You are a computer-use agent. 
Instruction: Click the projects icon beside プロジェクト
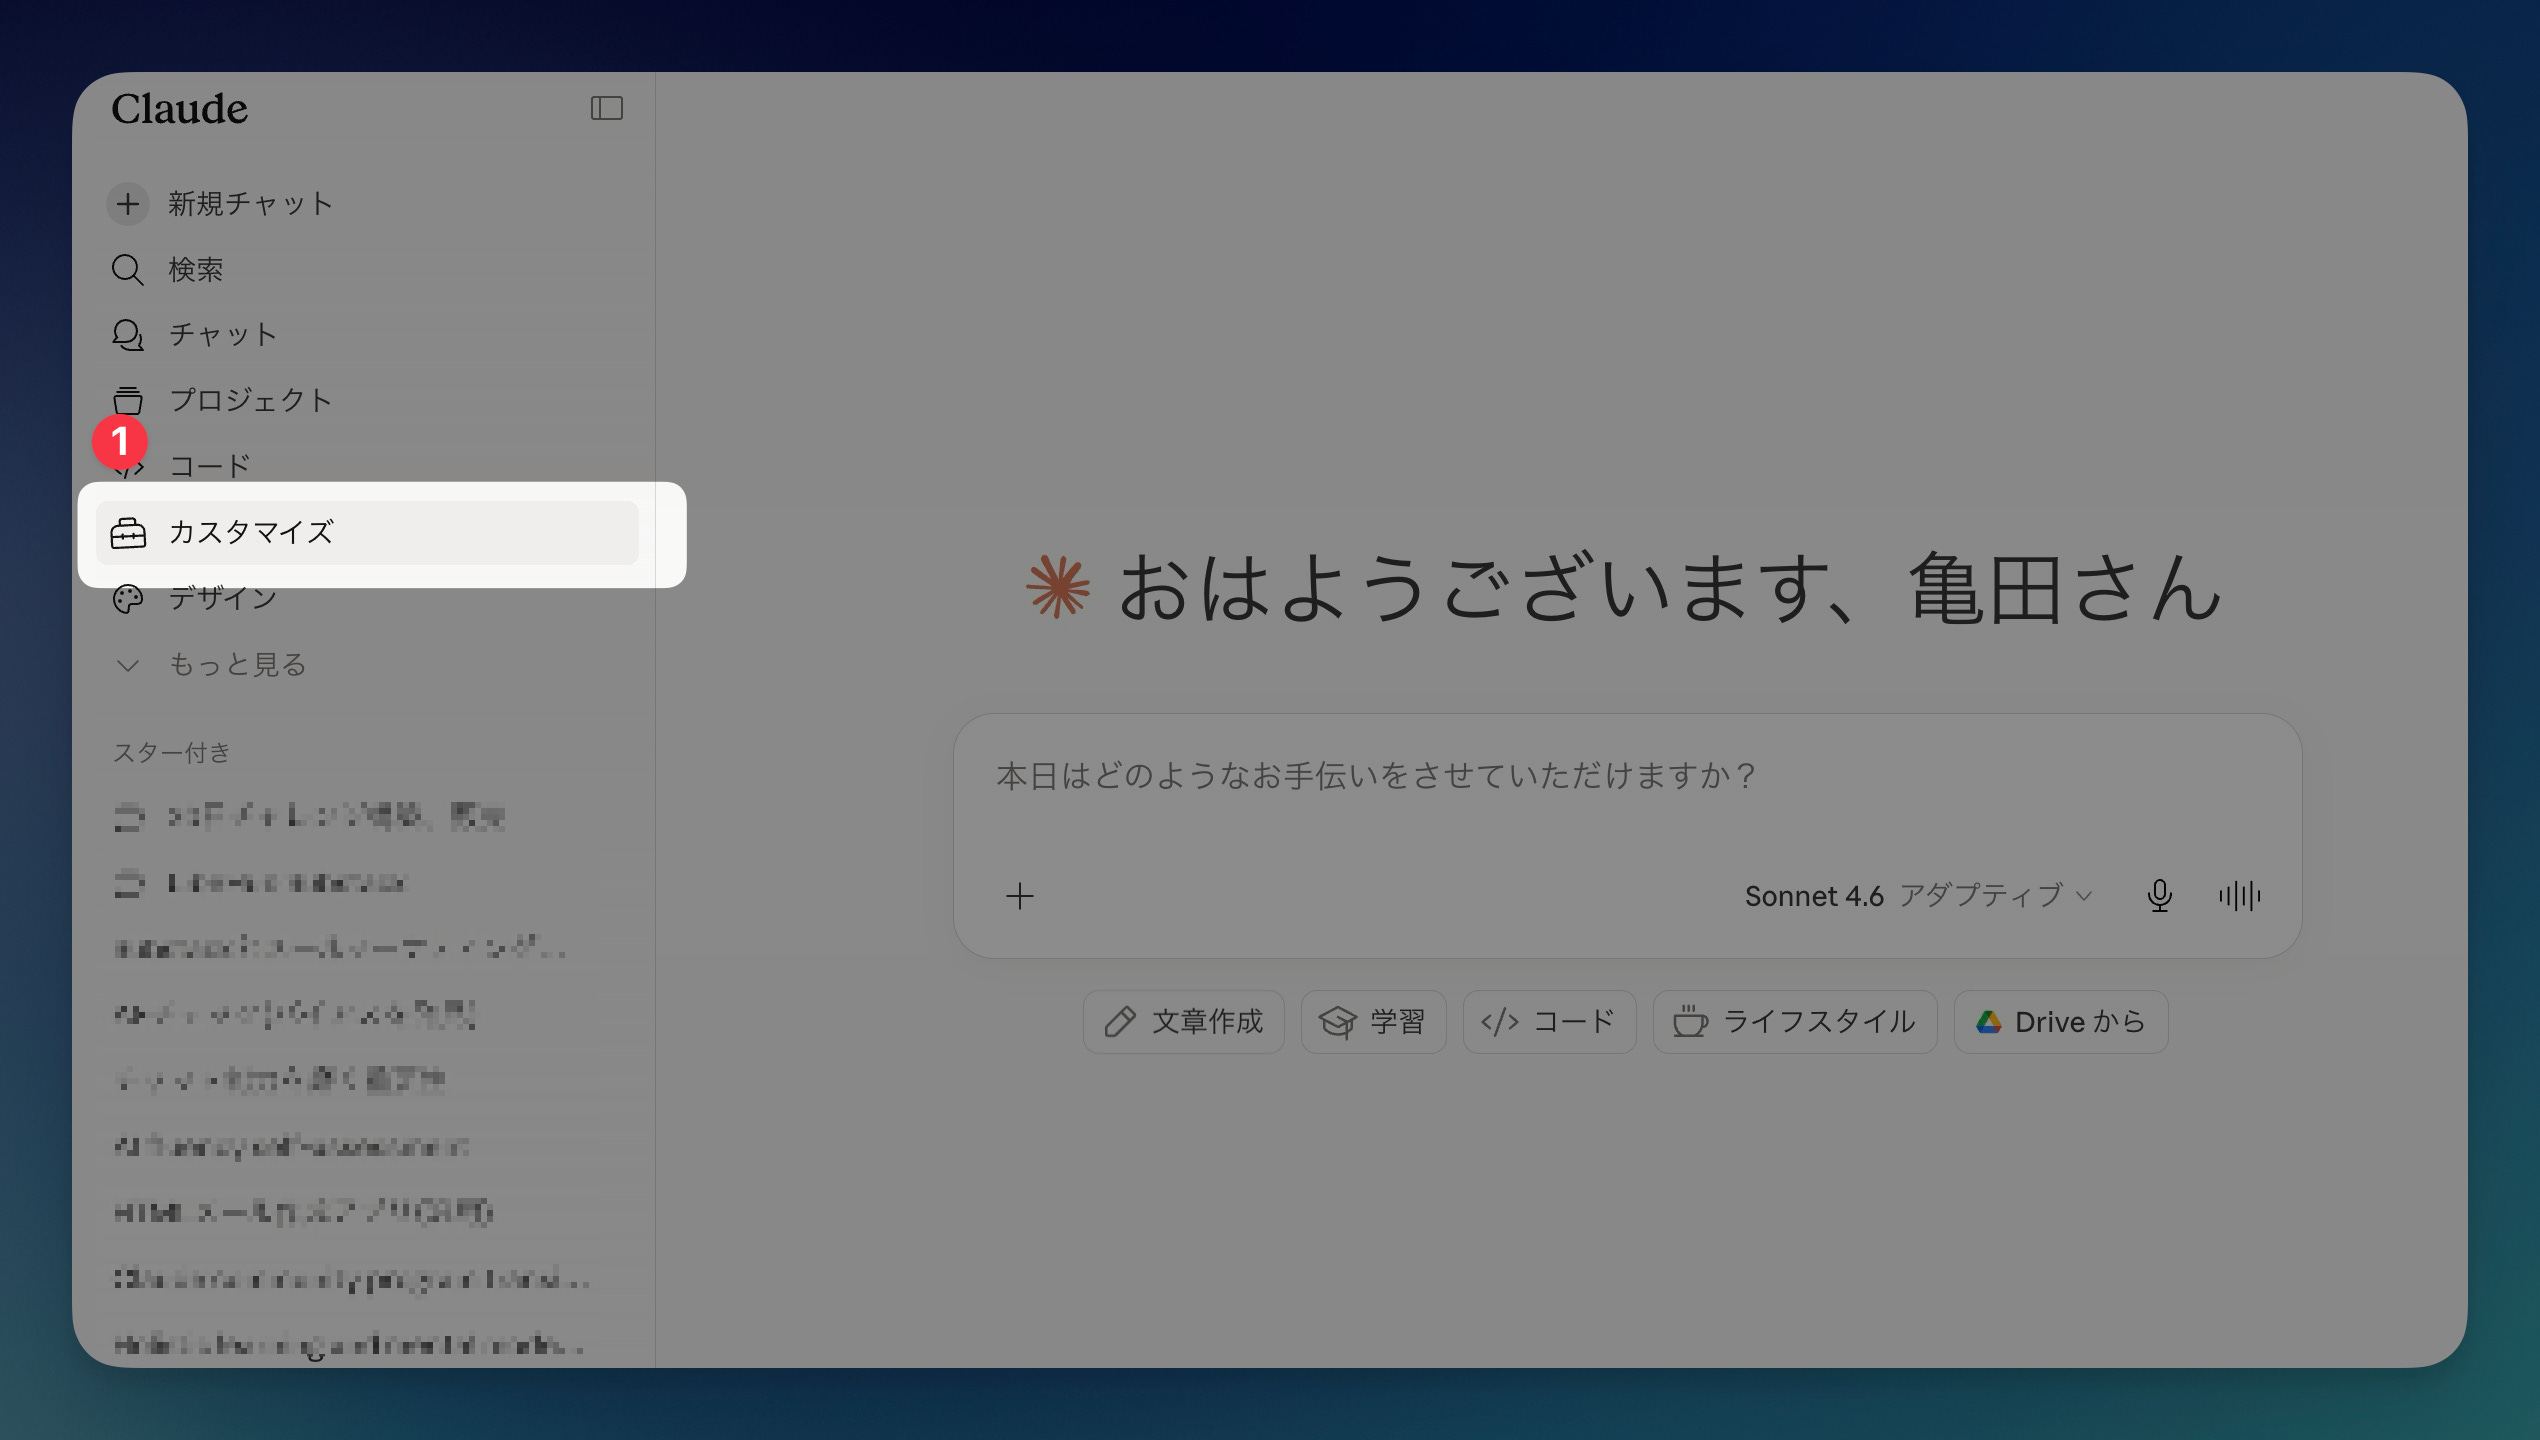click(127, 400)
